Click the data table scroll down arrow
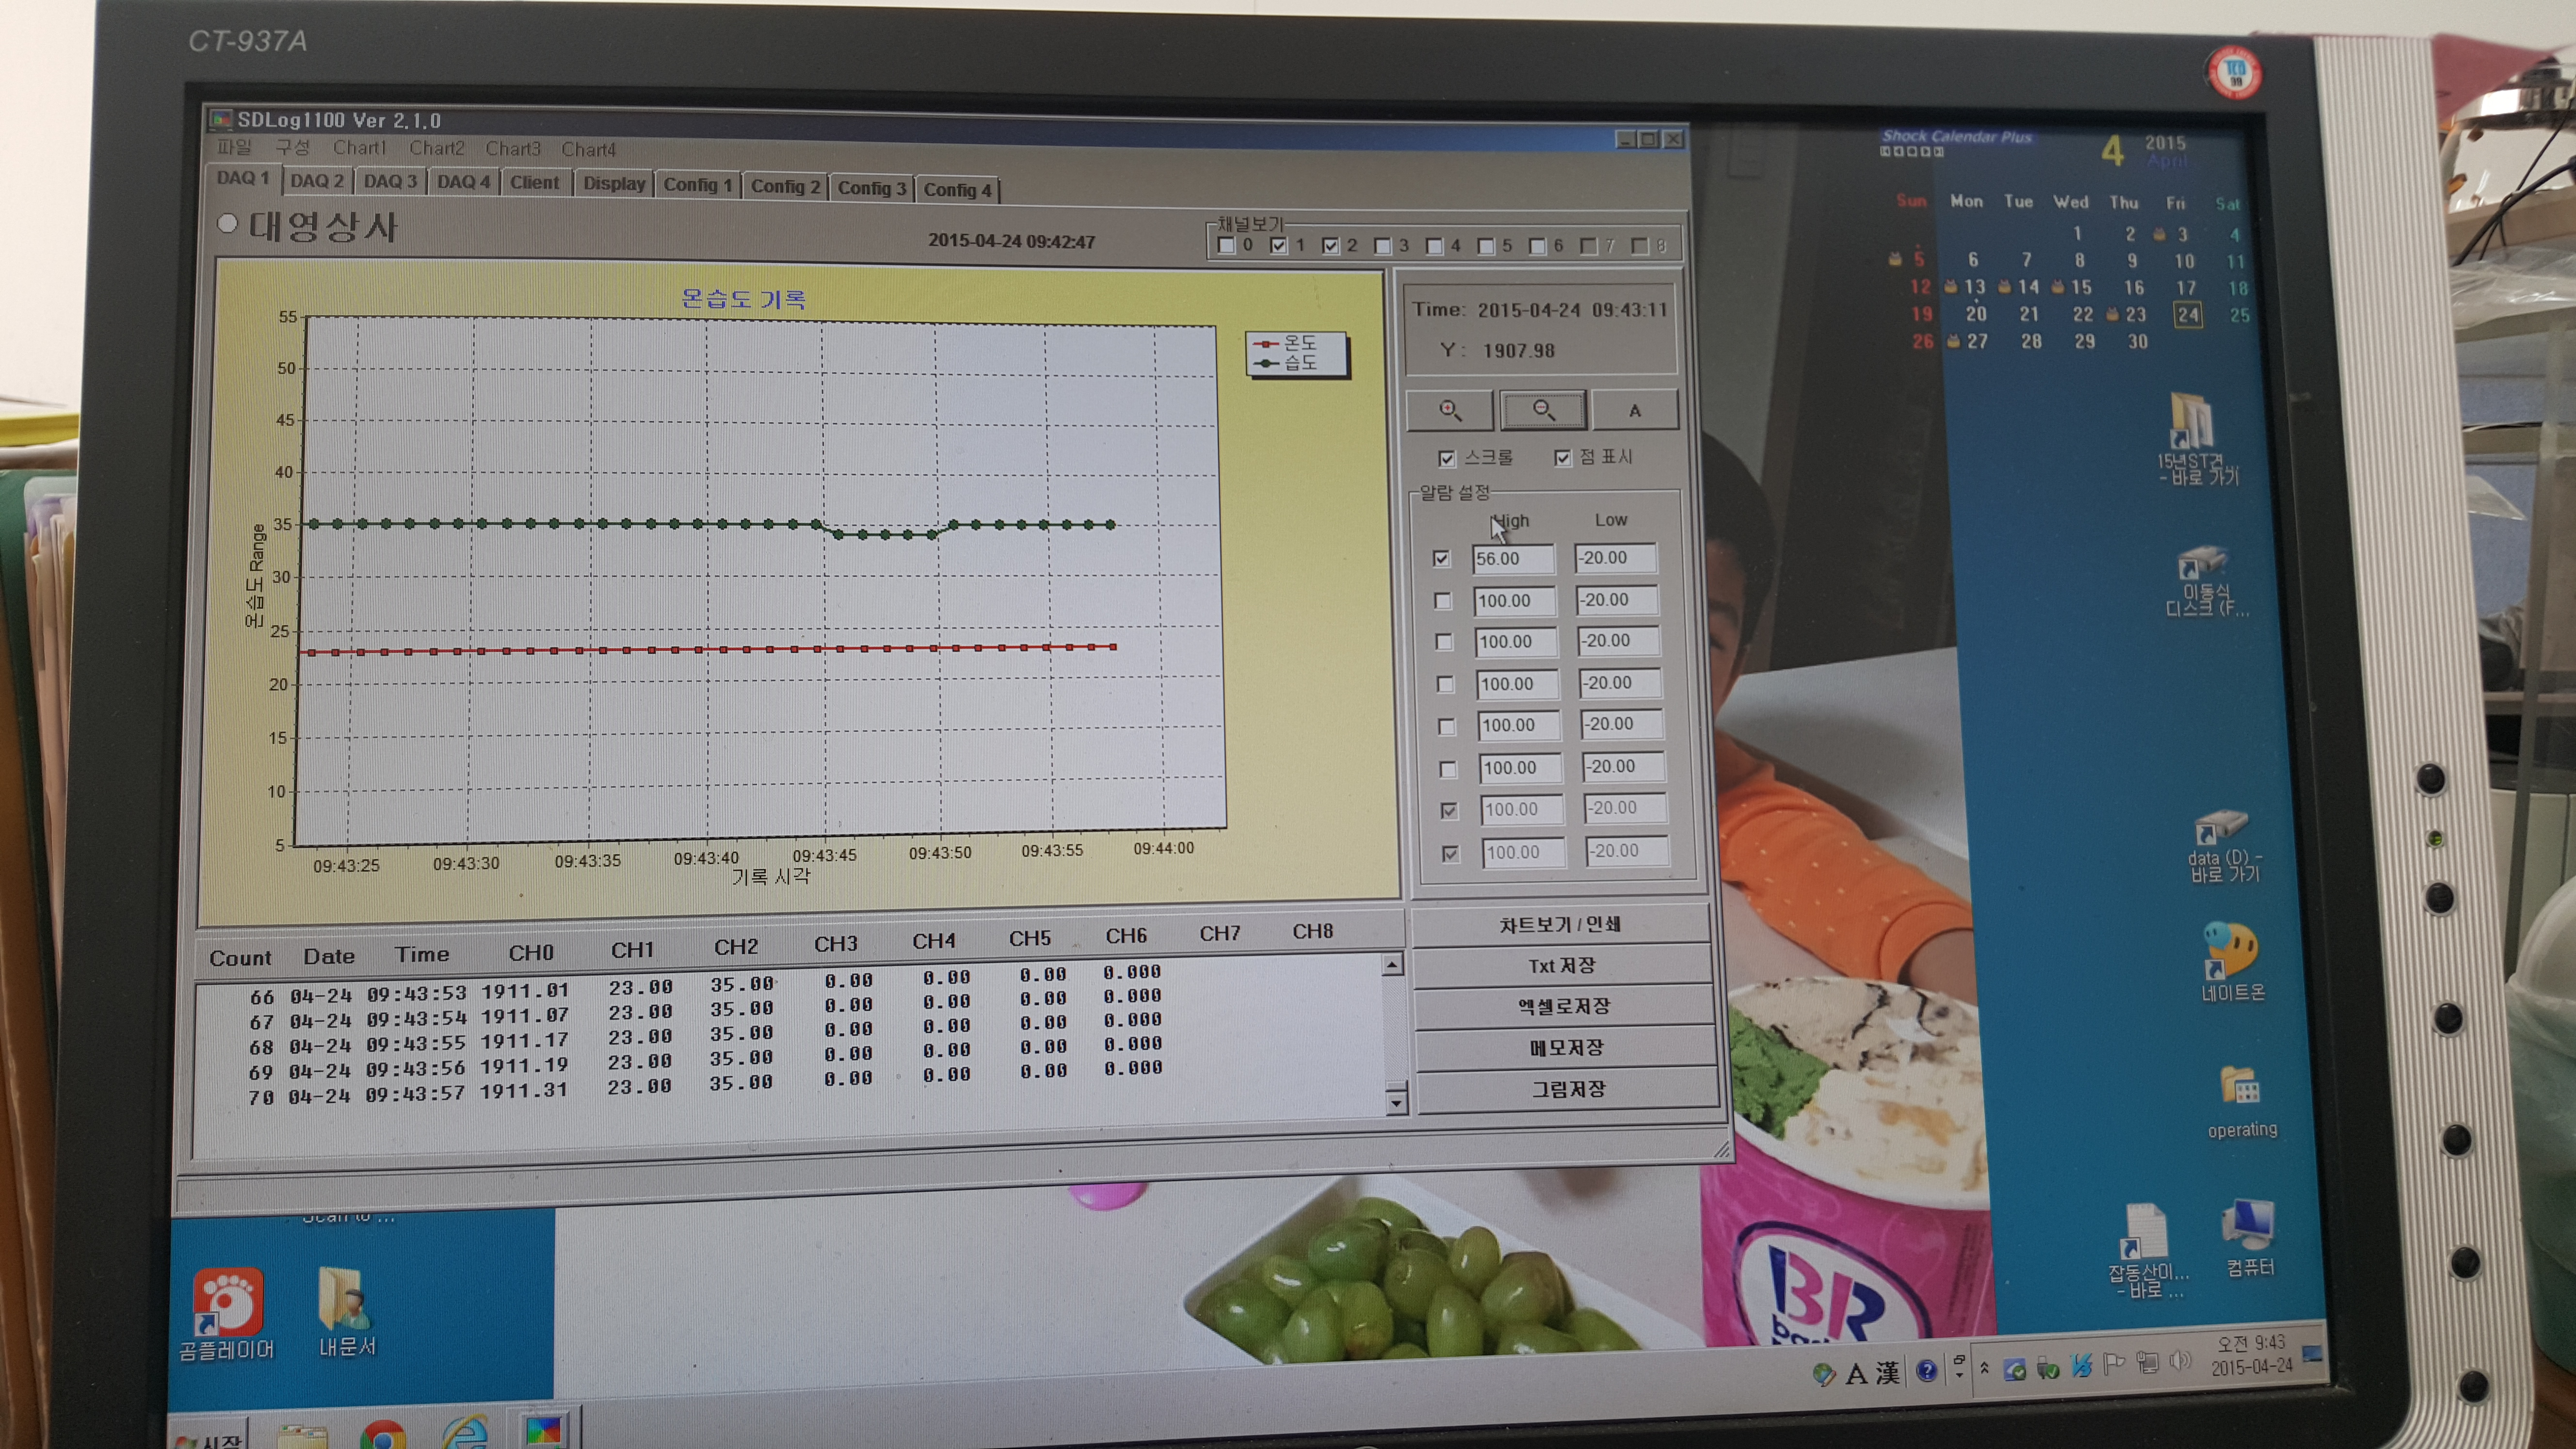 coord(1396,1103)
